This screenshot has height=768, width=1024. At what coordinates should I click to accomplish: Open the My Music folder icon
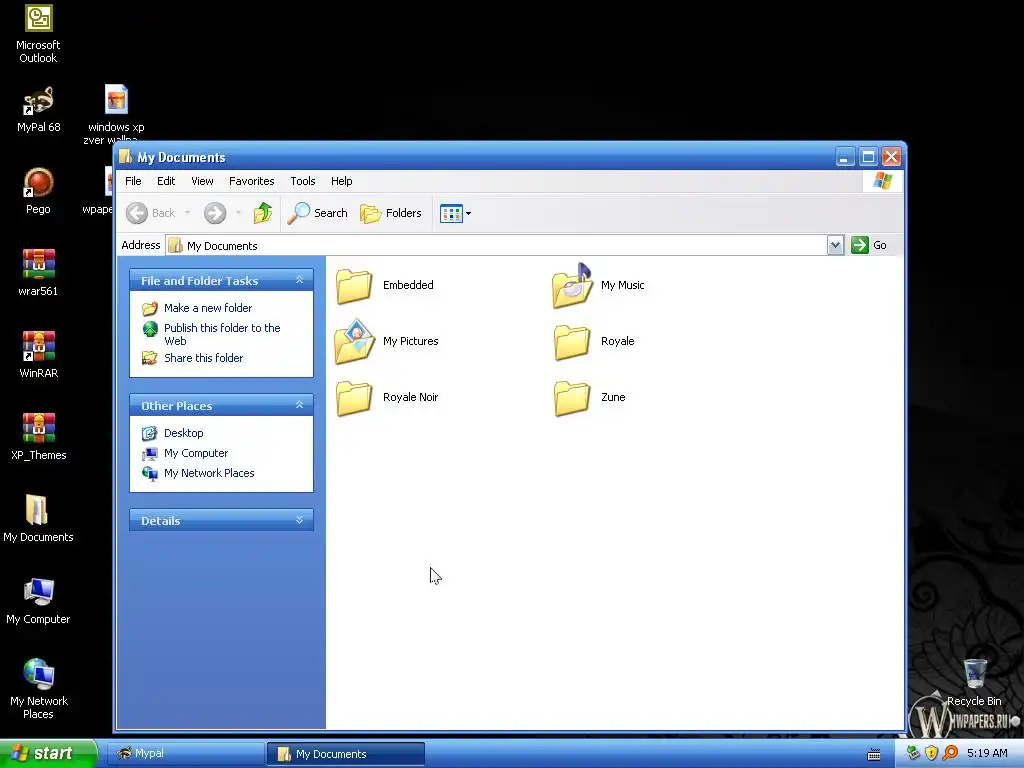[x=572, y=286]
